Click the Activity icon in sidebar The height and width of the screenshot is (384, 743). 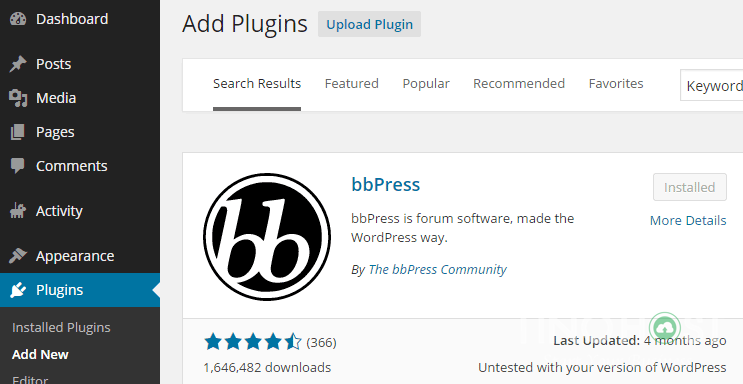[x=18, y=211]
